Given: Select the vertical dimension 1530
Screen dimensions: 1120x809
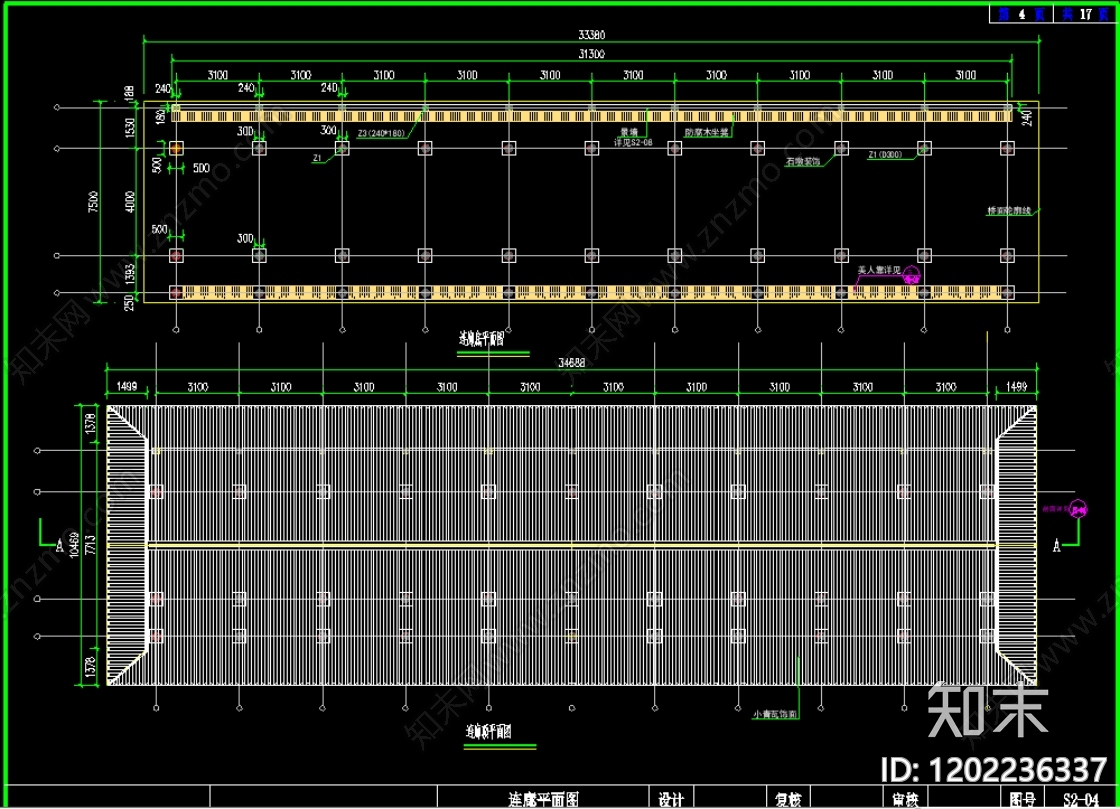Looking at the screenshot, I should [130, 128].
